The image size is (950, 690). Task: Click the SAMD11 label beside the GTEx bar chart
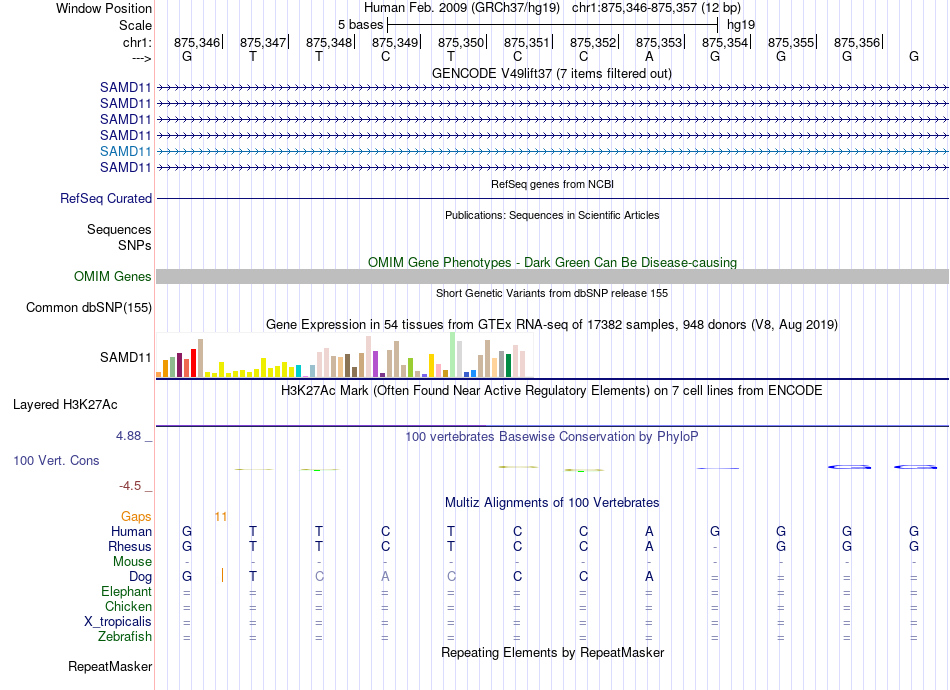pos(125,357)
